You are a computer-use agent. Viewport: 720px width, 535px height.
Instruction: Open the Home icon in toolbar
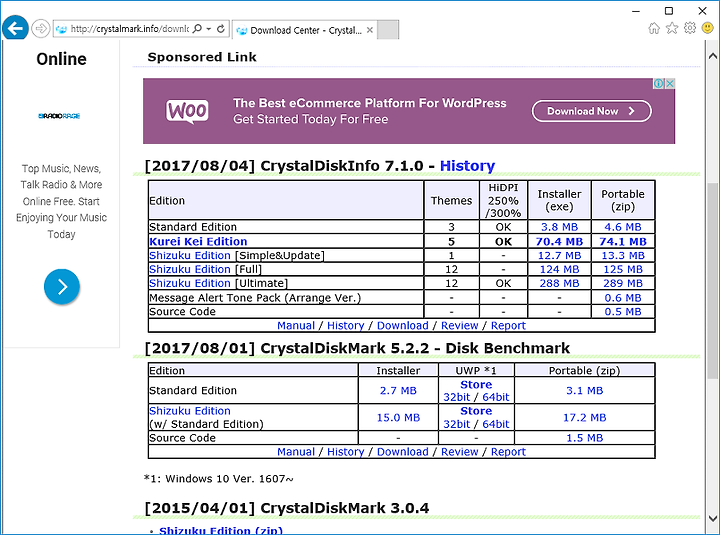(654, 28)
